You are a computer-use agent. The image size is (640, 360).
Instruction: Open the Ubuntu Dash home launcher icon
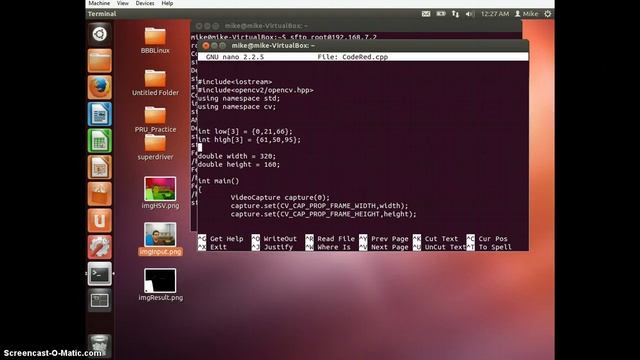coord(100,34)
